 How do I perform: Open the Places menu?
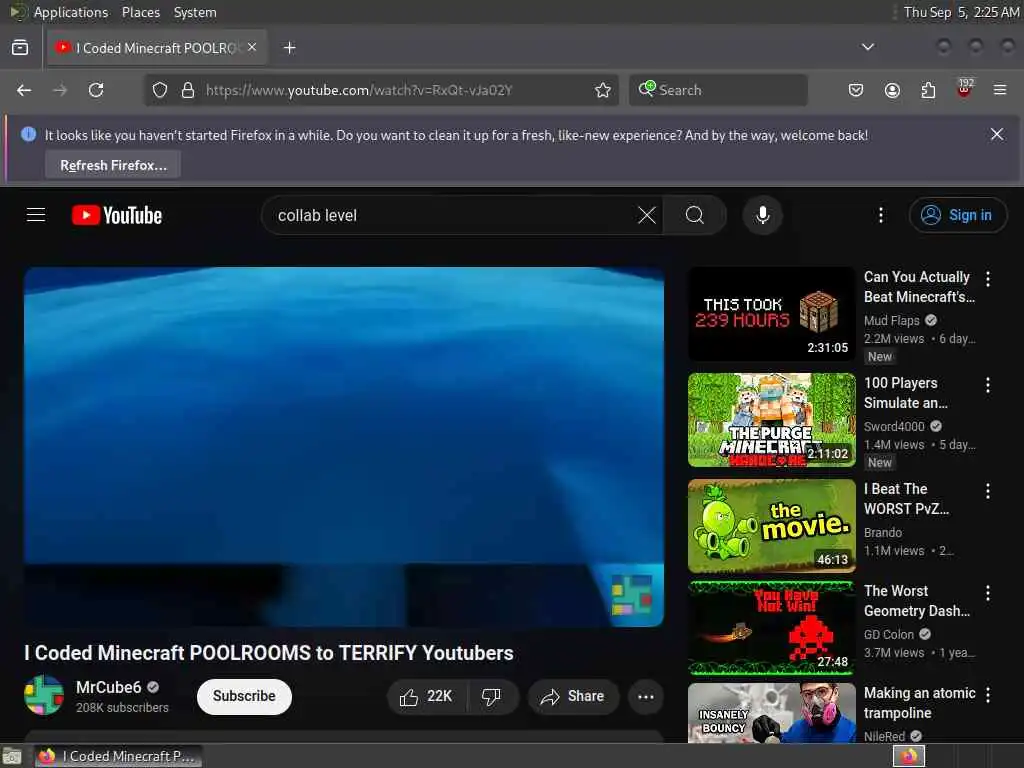pyautogui.click(x=140, y=12)
